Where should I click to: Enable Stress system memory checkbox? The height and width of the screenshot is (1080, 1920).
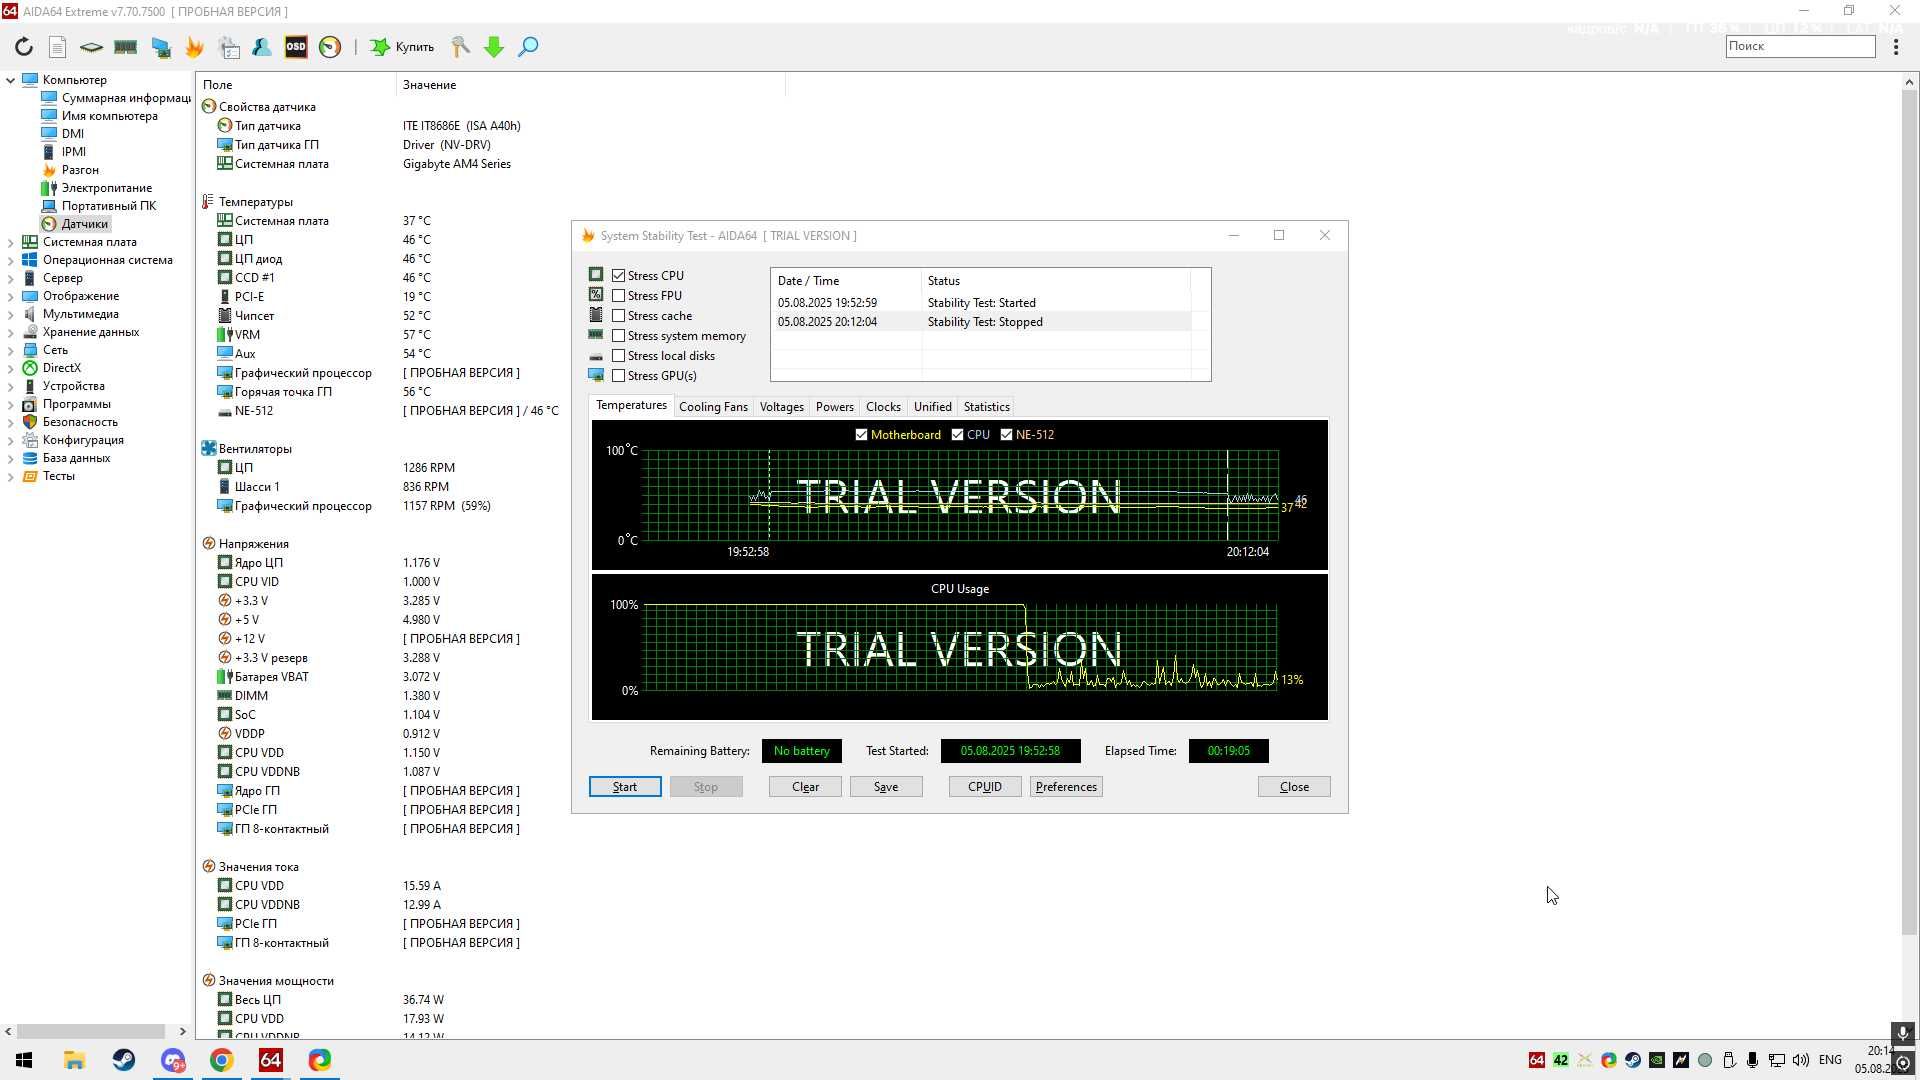coord(619,336)
